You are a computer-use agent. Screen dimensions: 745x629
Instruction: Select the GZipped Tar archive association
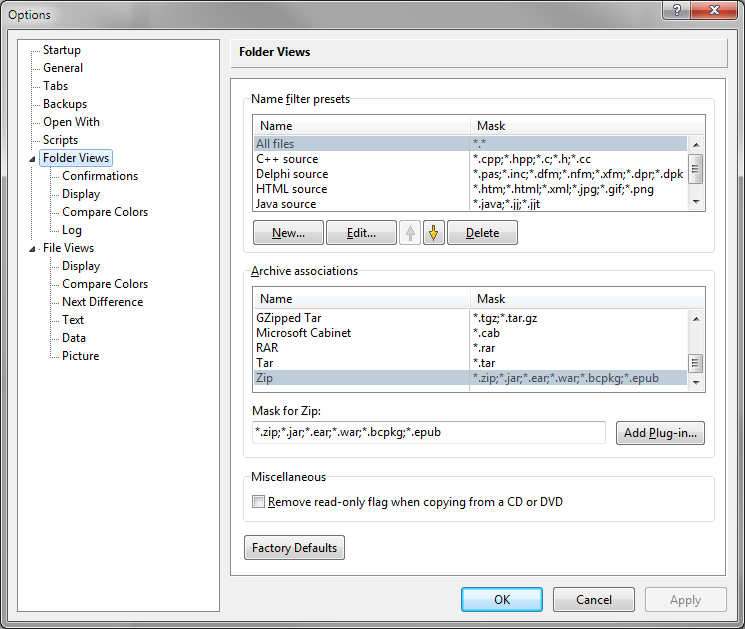click(470, 318)
